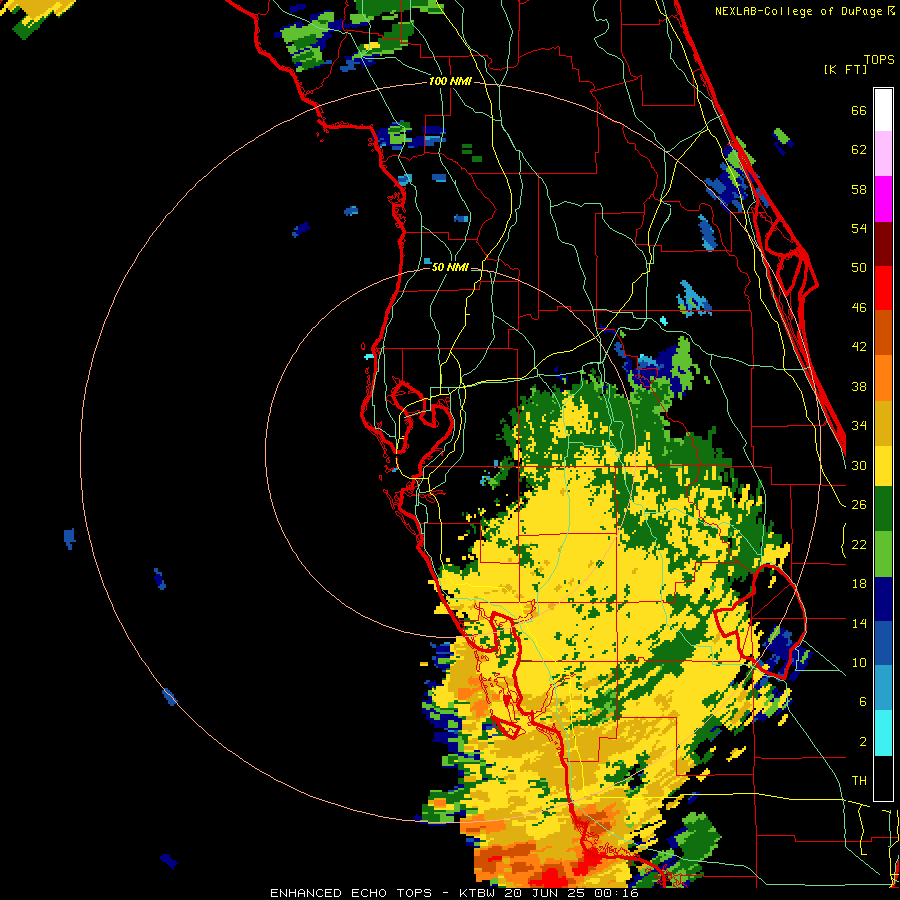The width and height of the screenshot is (900, 900).
Task: Click the 30 legend value
Action: (x=859, y=465)
